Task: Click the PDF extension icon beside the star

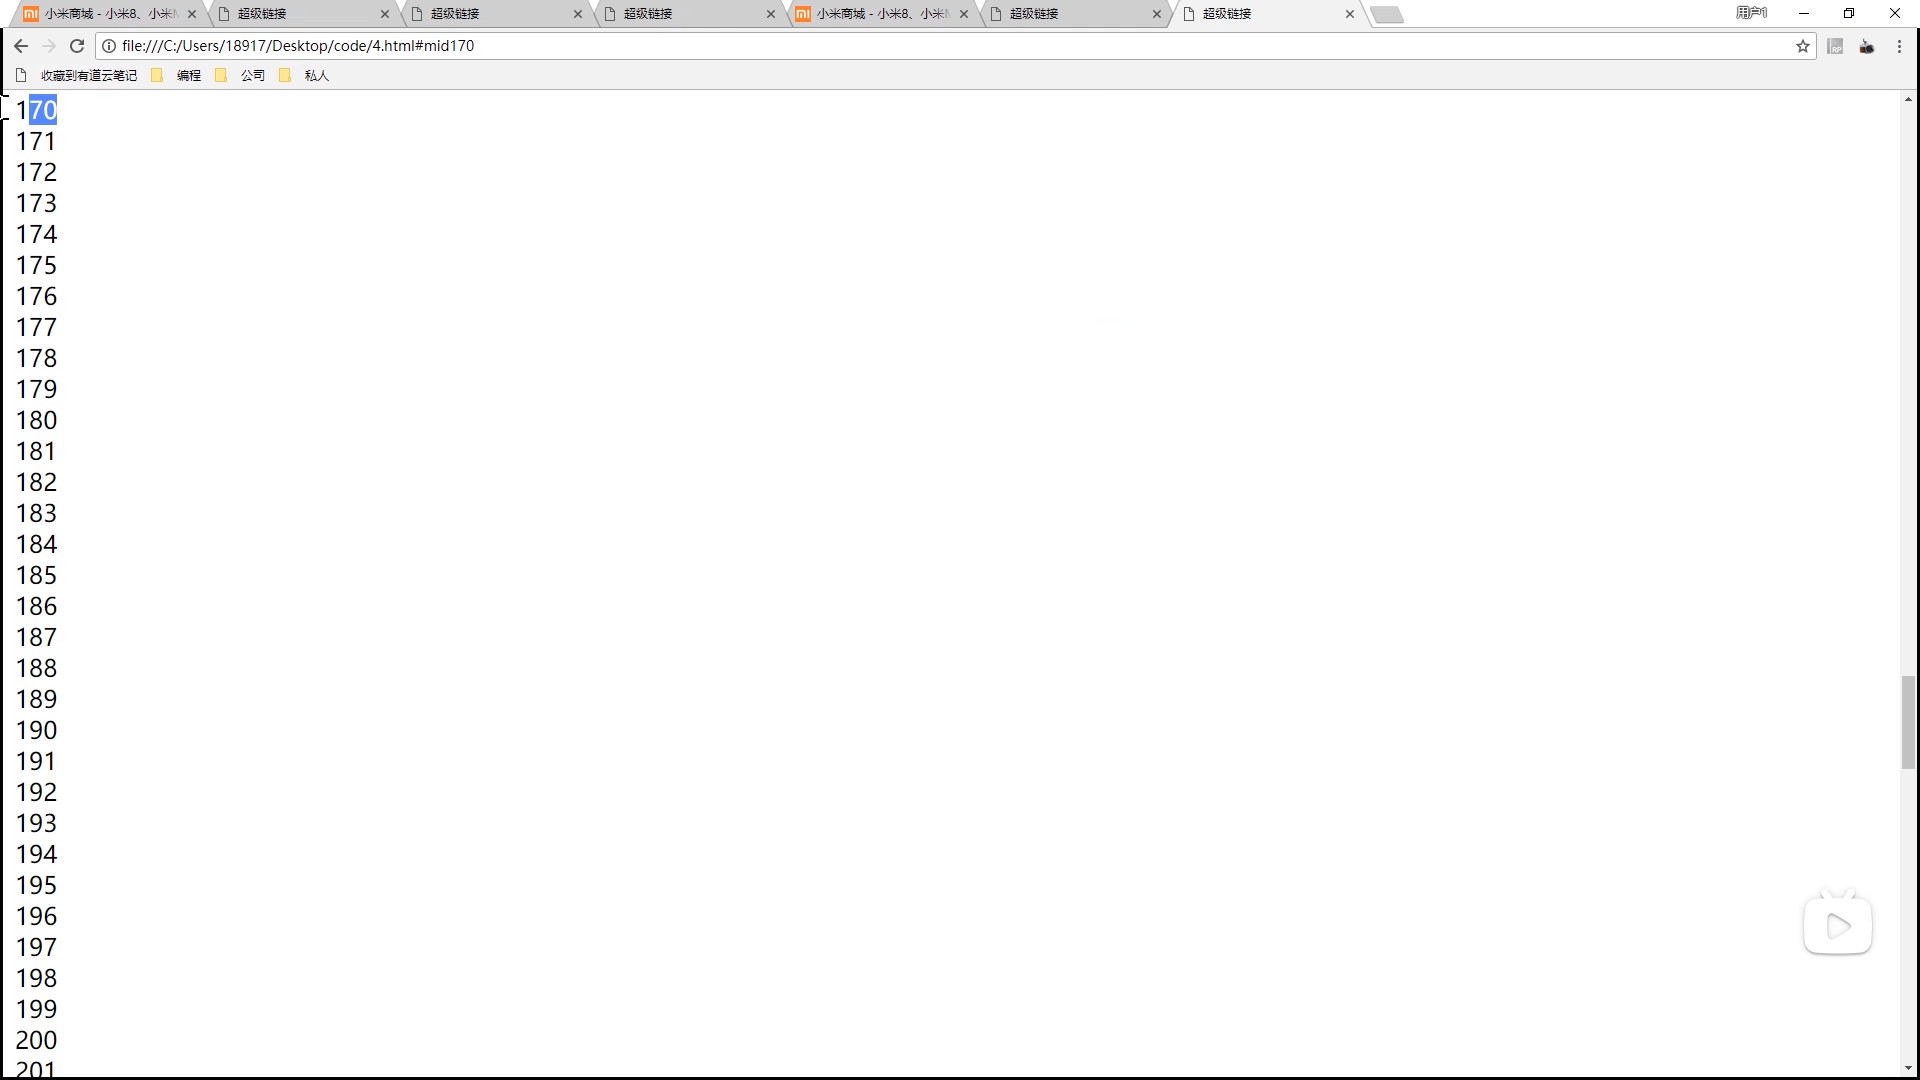Action: point(1835,46)
